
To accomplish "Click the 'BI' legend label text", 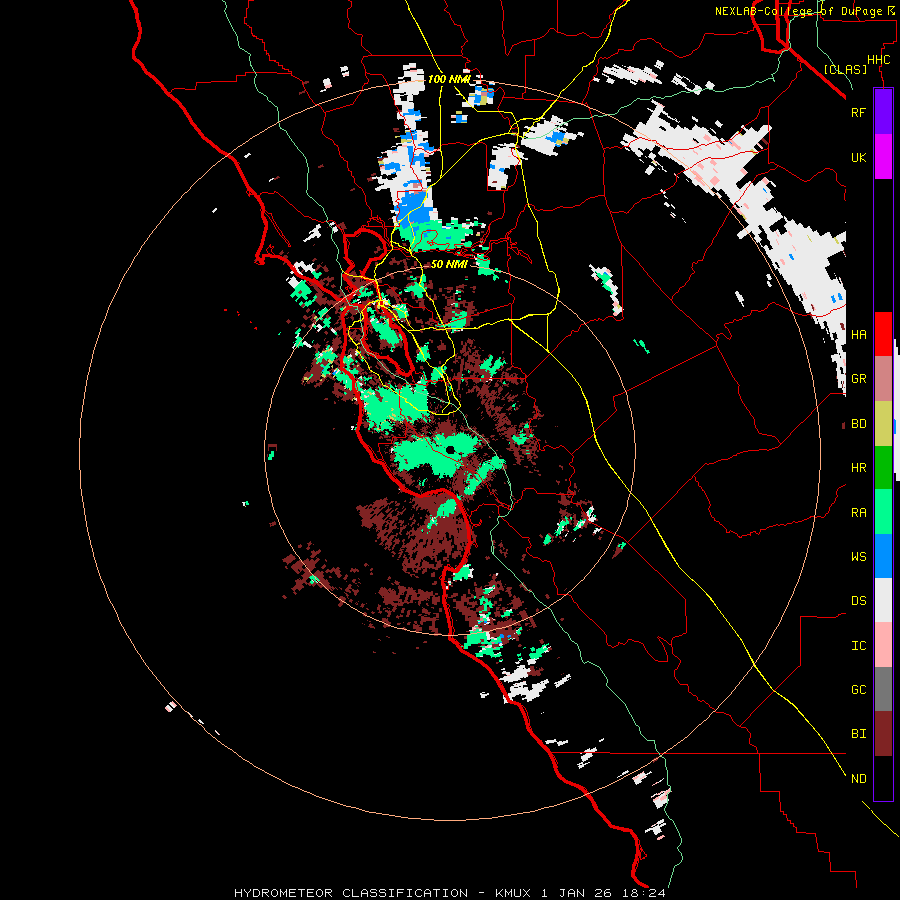I will point(858,734).
